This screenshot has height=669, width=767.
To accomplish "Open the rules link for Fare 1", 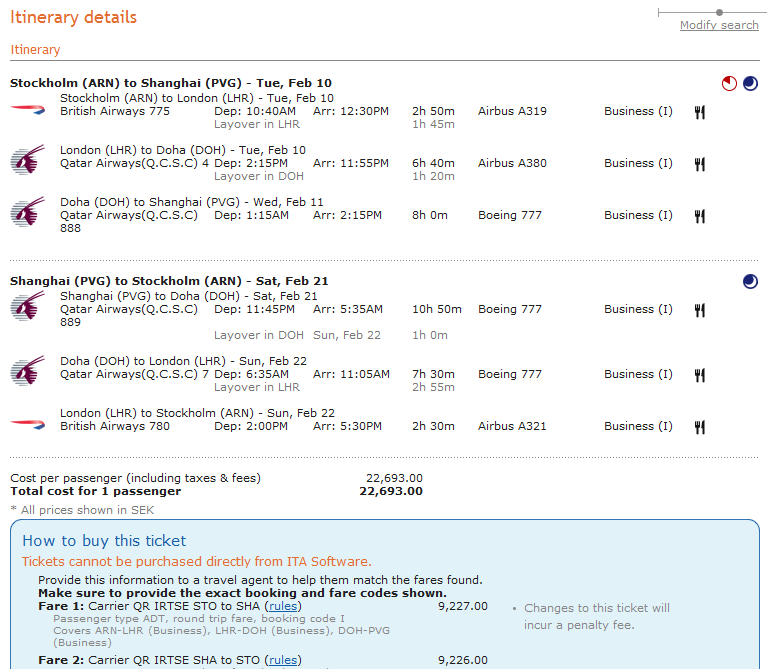I will coord(283,606).
